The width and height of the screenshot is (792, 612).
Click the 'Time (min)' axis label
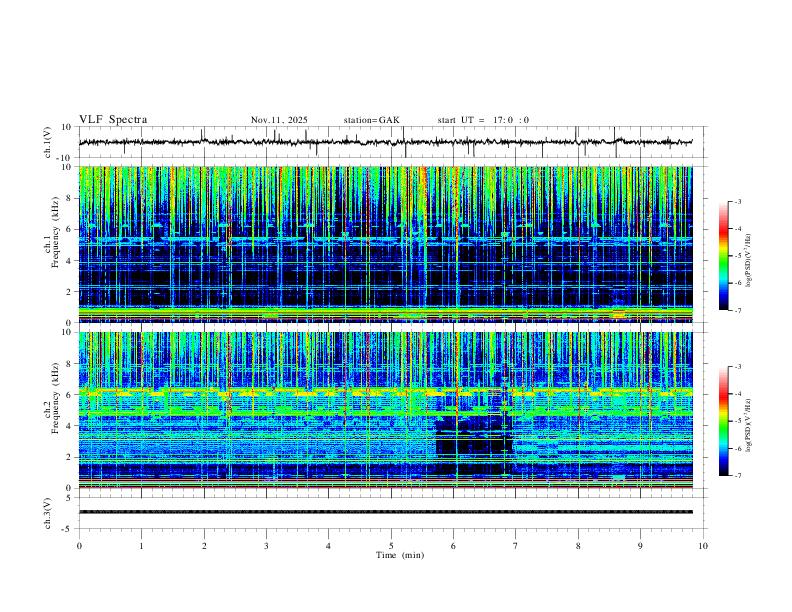click(x=400, y=555)
